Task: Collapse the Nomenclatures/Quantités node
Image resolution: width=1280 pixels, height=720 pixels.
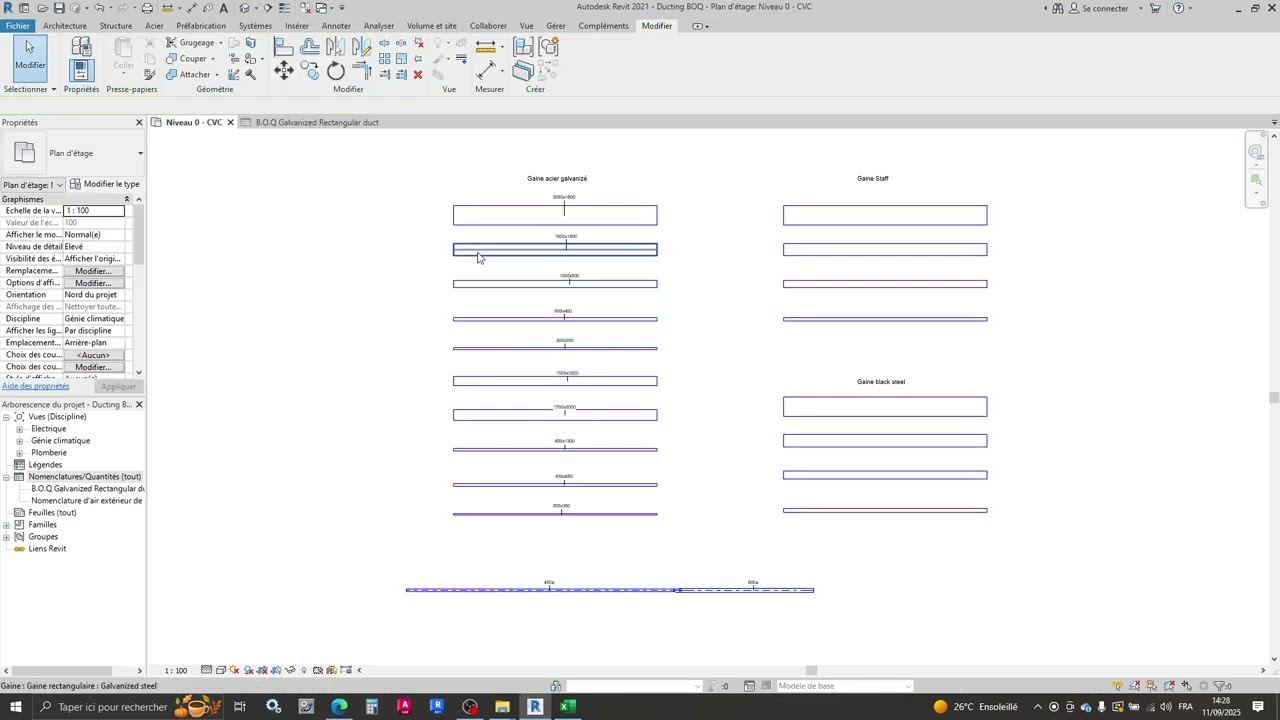Action: (x=7, y=477)
